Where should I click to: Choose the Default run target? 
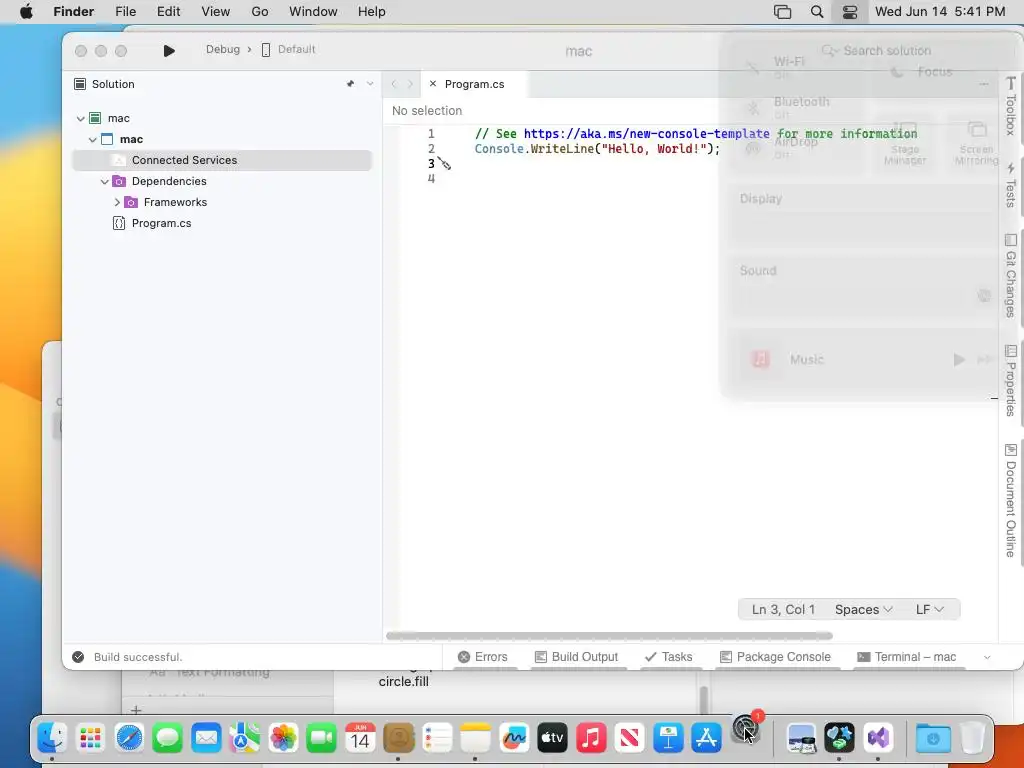pyautogui.click(x=288, y=49)
